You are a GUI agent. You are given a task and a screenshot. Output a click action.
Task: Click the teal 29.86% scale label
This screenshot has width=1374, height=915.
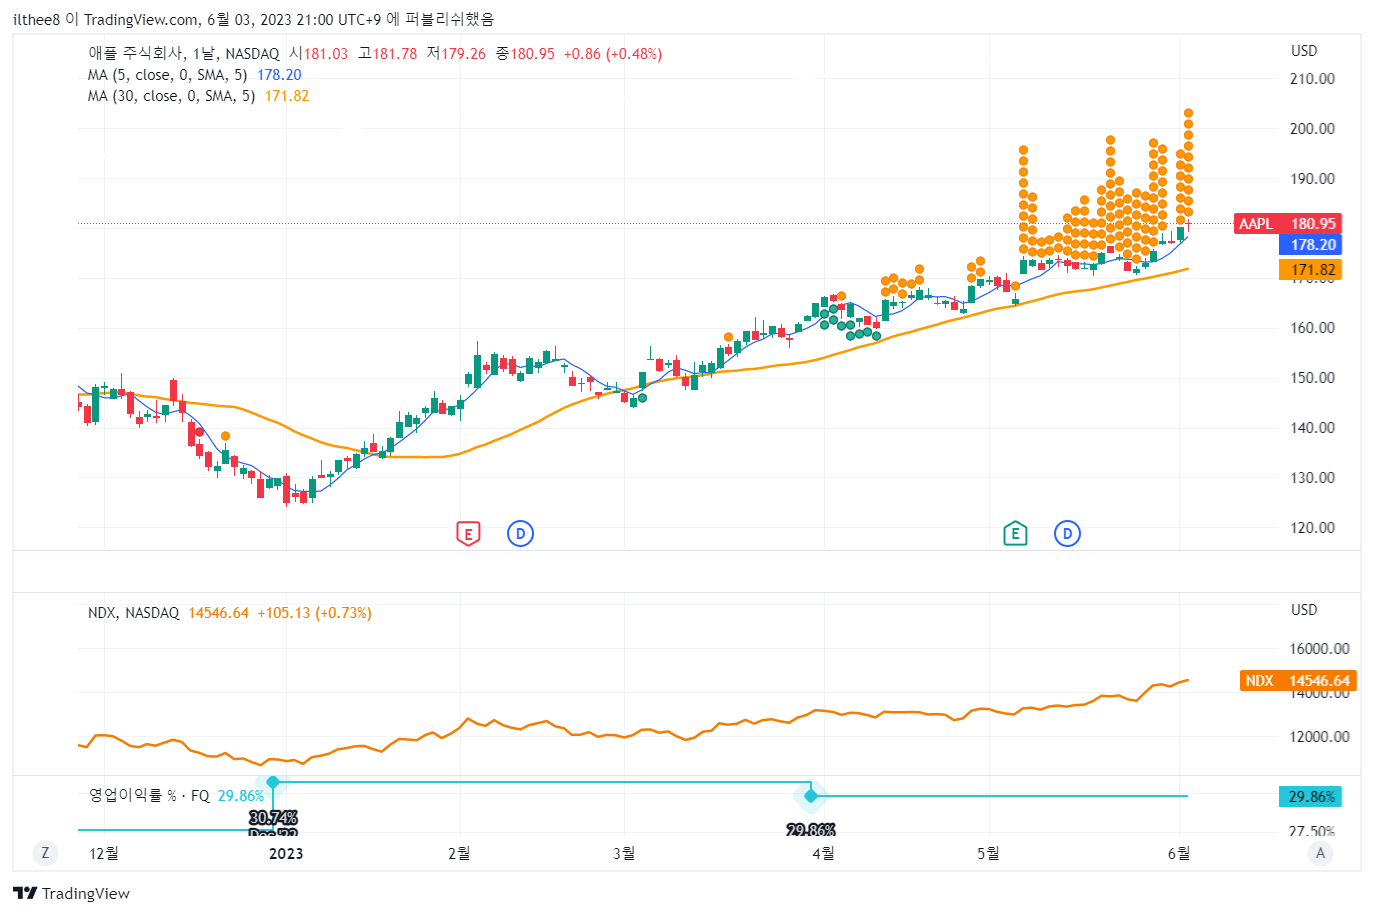[x=1310, y=797]
